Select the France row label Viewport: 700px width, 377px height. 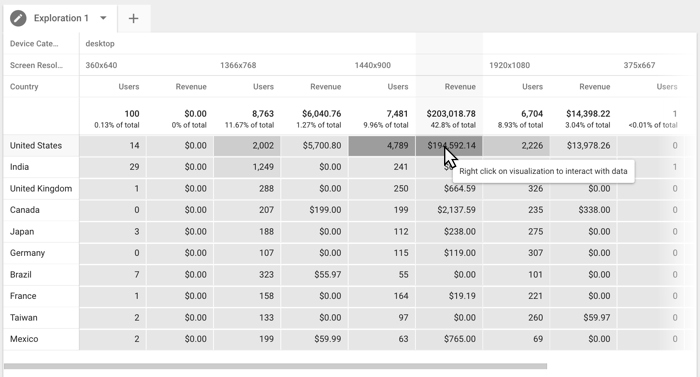coord(23,296)
